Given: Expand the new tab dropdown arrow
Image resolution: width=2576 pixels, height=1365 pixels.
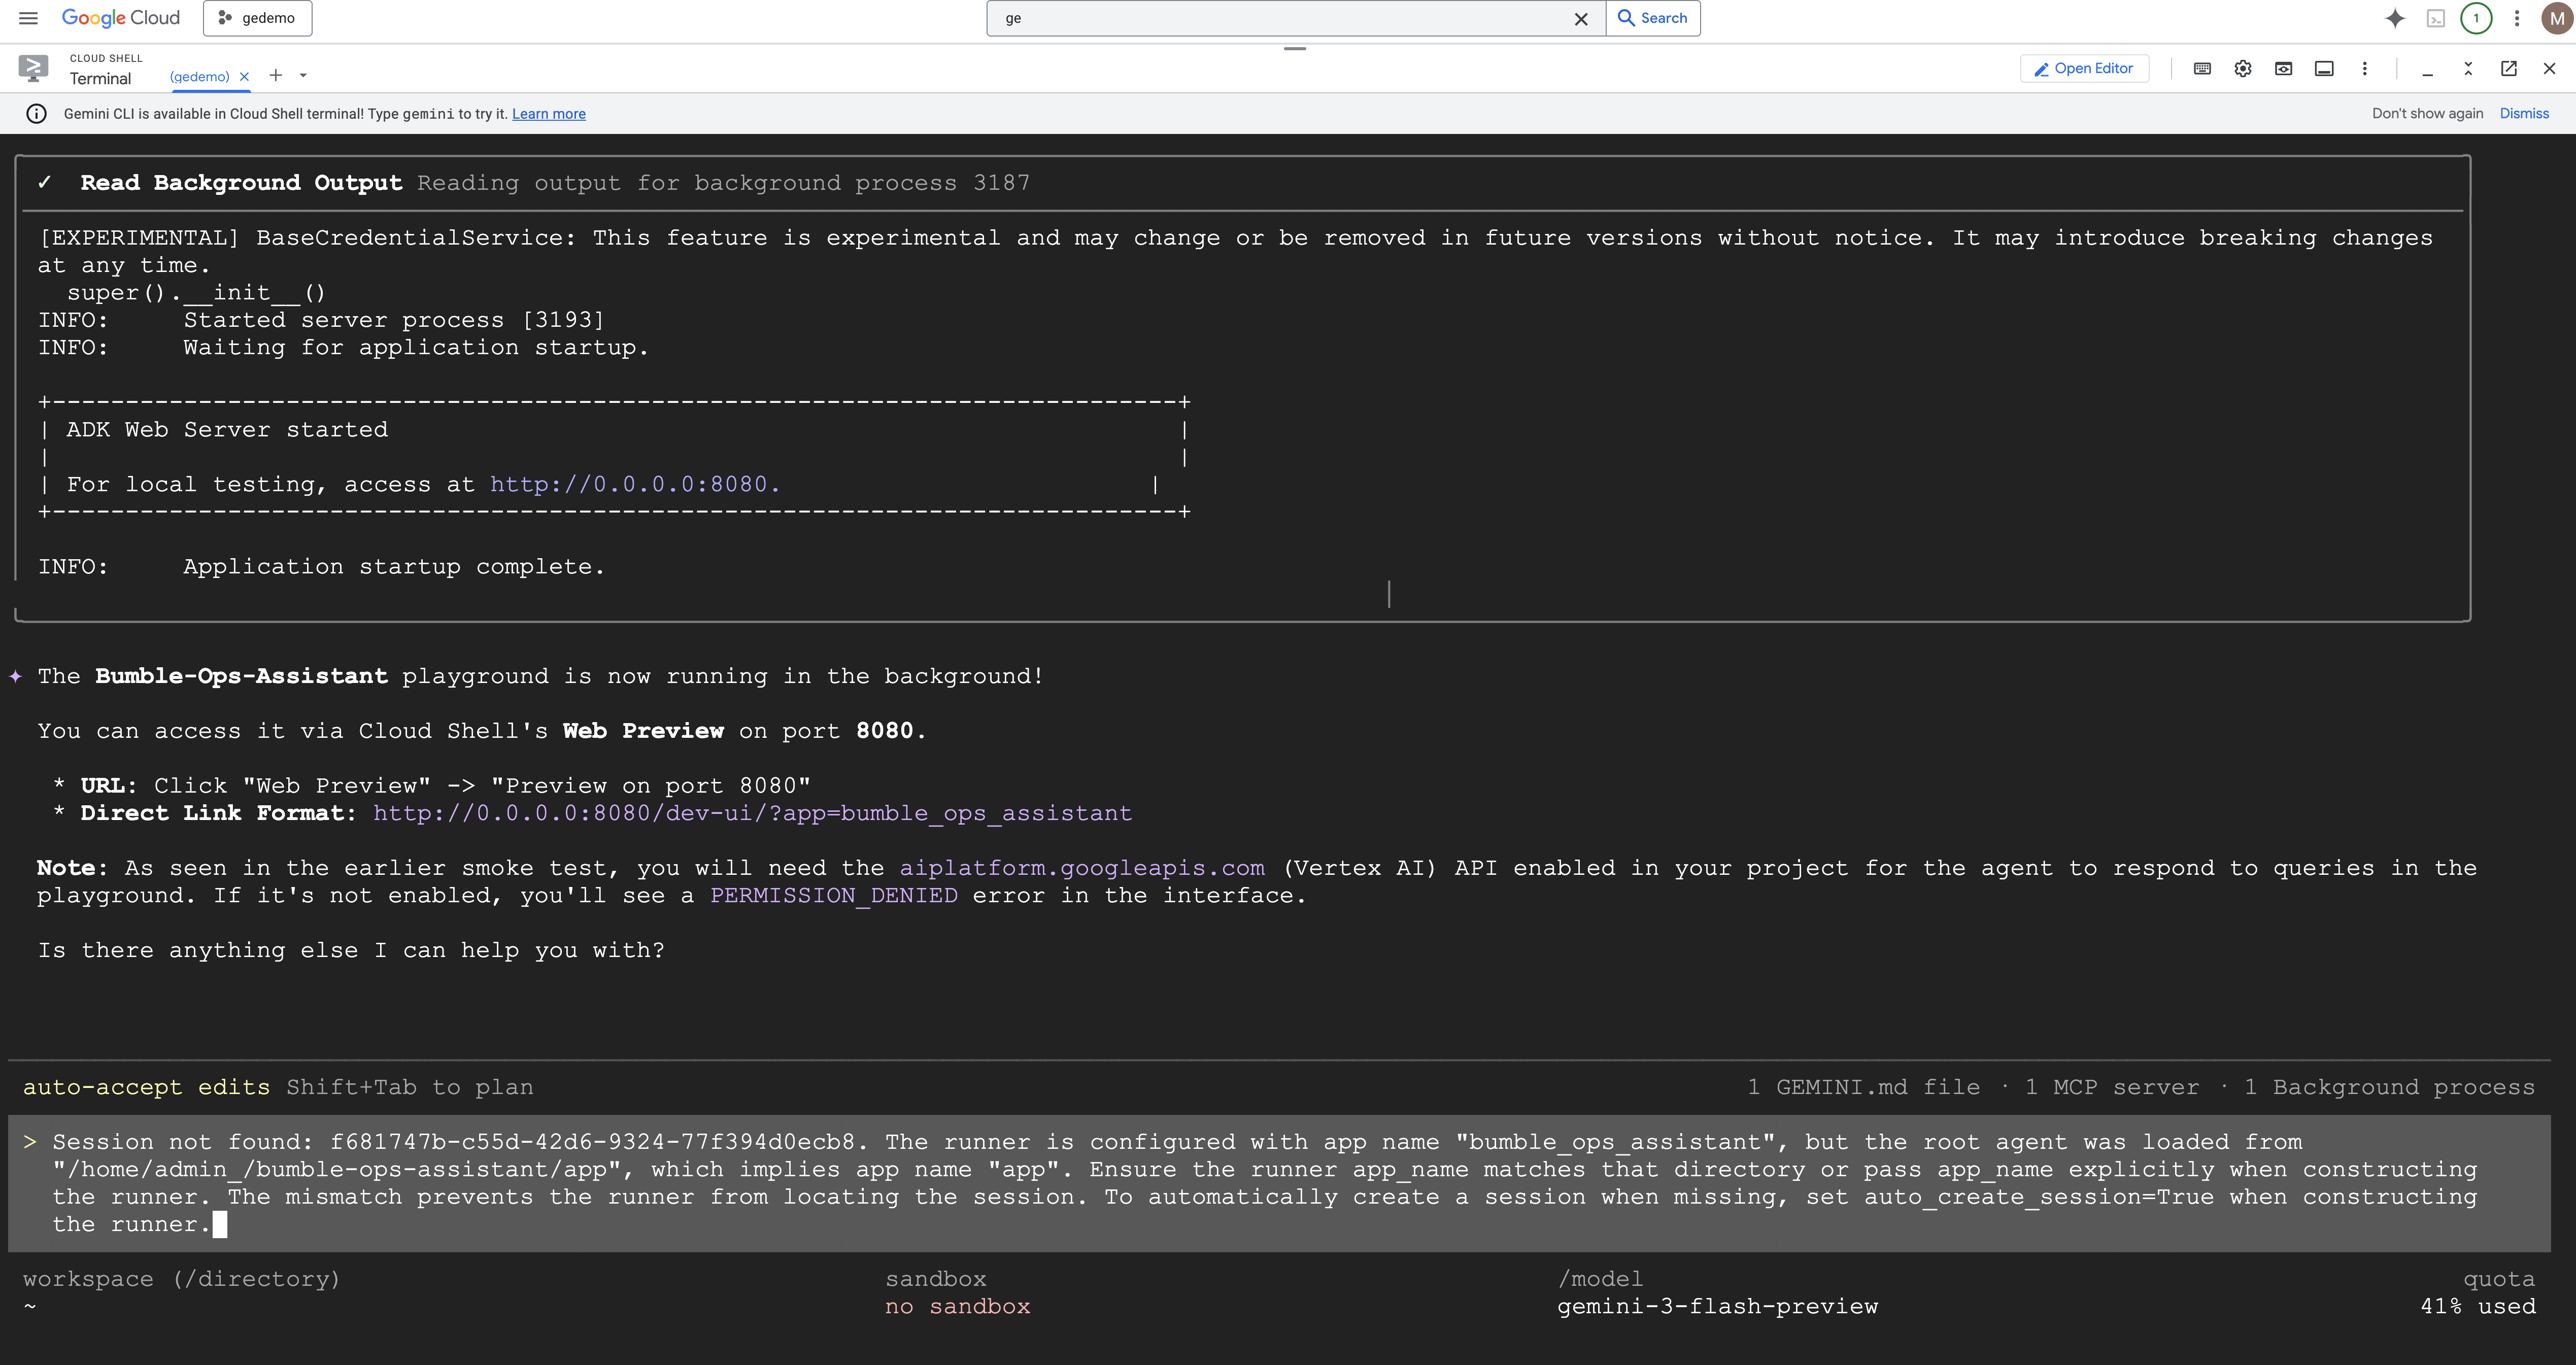Looking at the screenshot, I should (303, 75).
